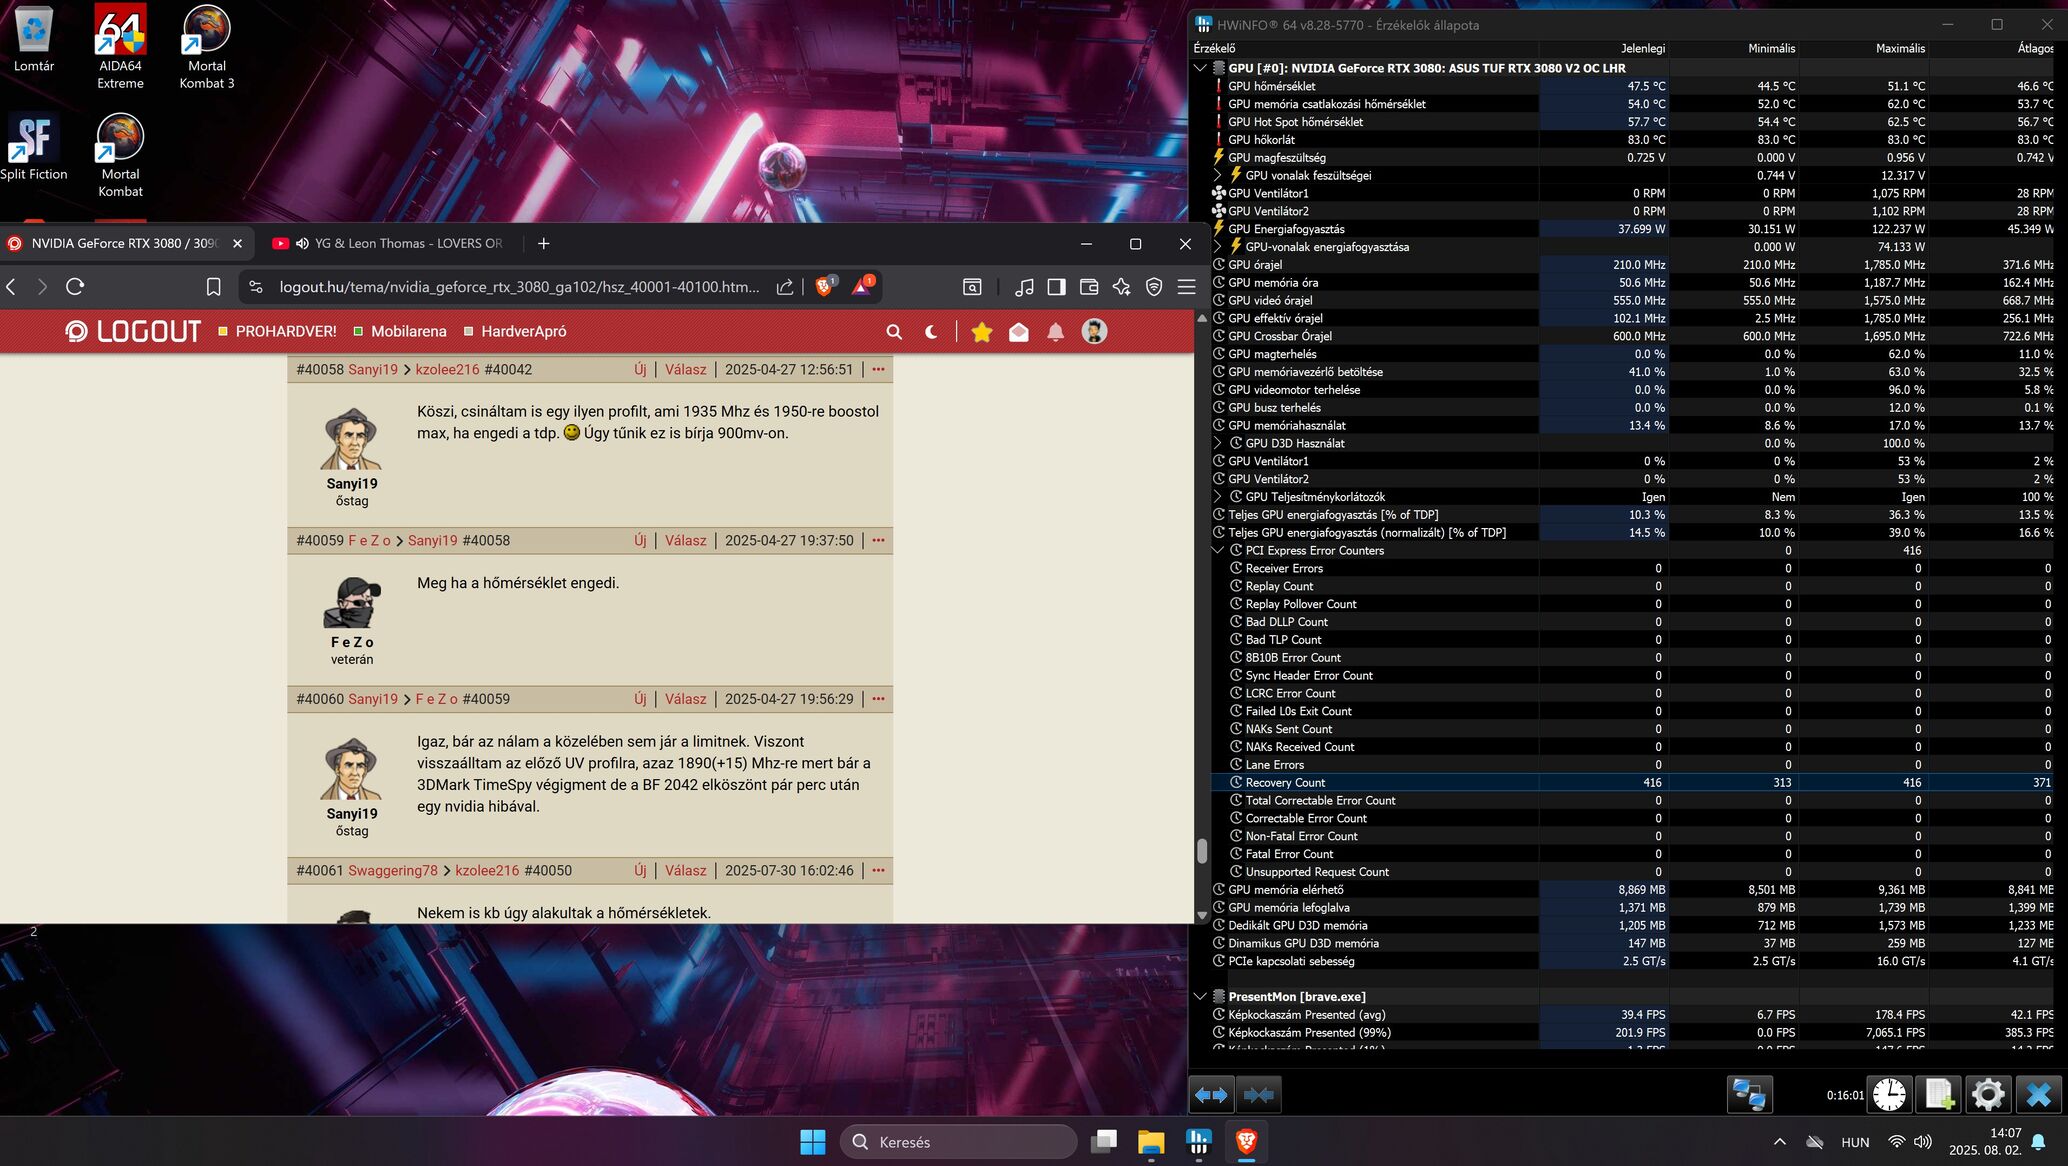Open the F e Z o author link in post #40059

pos(369,541)
